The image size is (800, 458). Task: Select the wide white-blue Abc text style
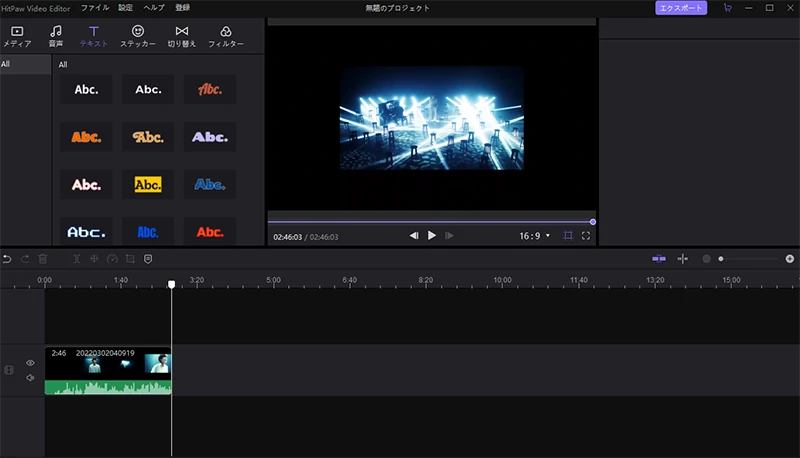tap(86, 232)
